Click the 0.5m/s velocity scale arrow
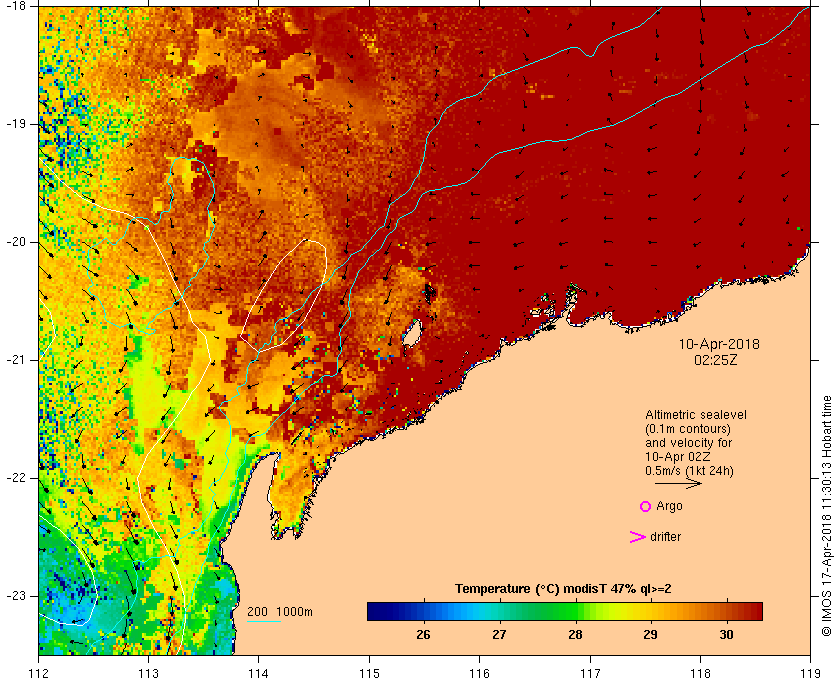Image resolution: width=840 pixels, height=680 pixels. tap(678, 483)
